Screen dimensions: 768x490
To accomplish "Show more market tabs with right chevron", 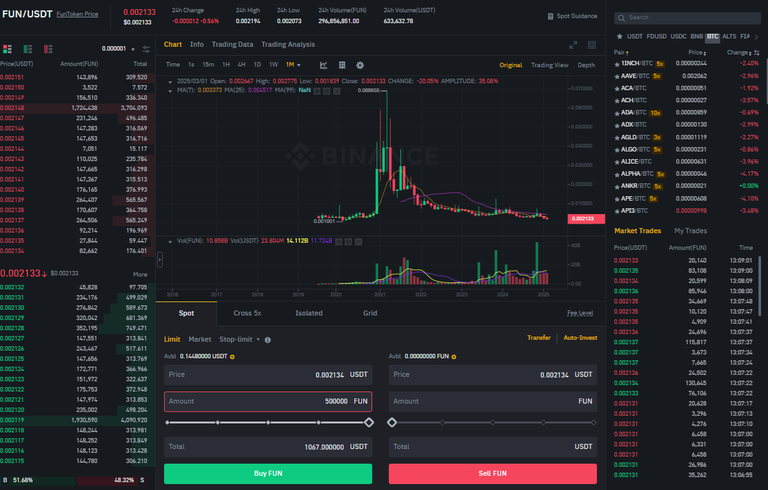I will click(757, 37).
